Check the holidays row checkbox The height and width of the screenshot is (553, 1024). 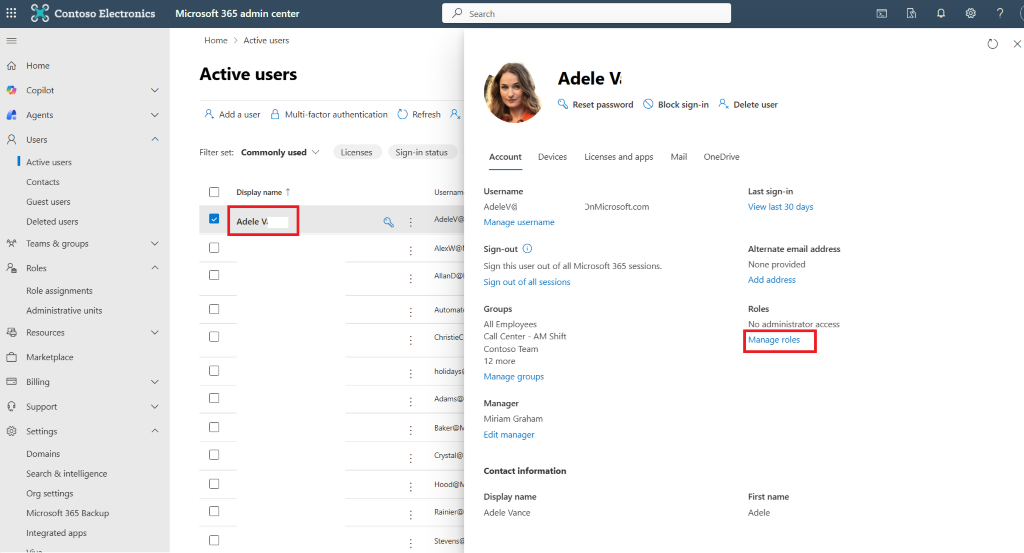(x=214, y=371)
